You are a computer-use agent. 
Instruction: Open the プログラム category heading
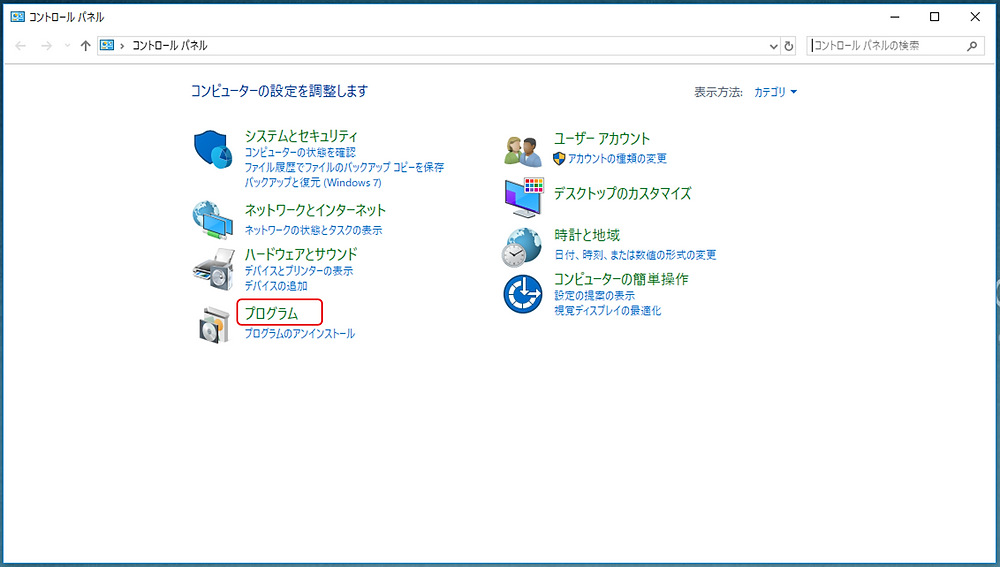(272, 313)
